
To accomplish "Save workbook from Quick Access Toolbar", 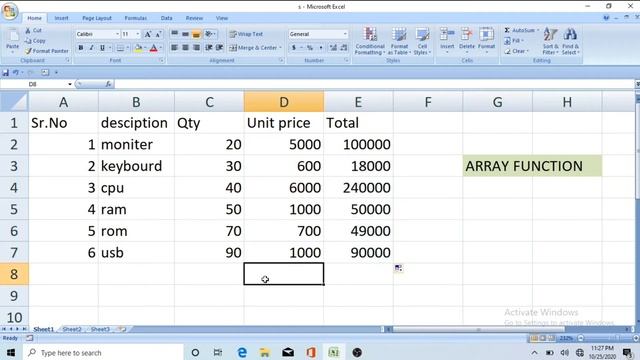I will point(6,73).
